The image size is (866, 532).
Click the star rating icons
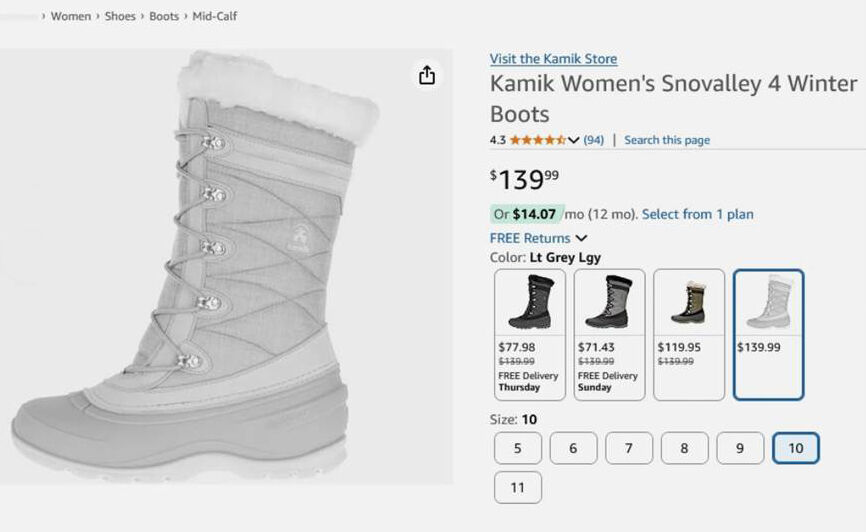[x=537, y=140]
